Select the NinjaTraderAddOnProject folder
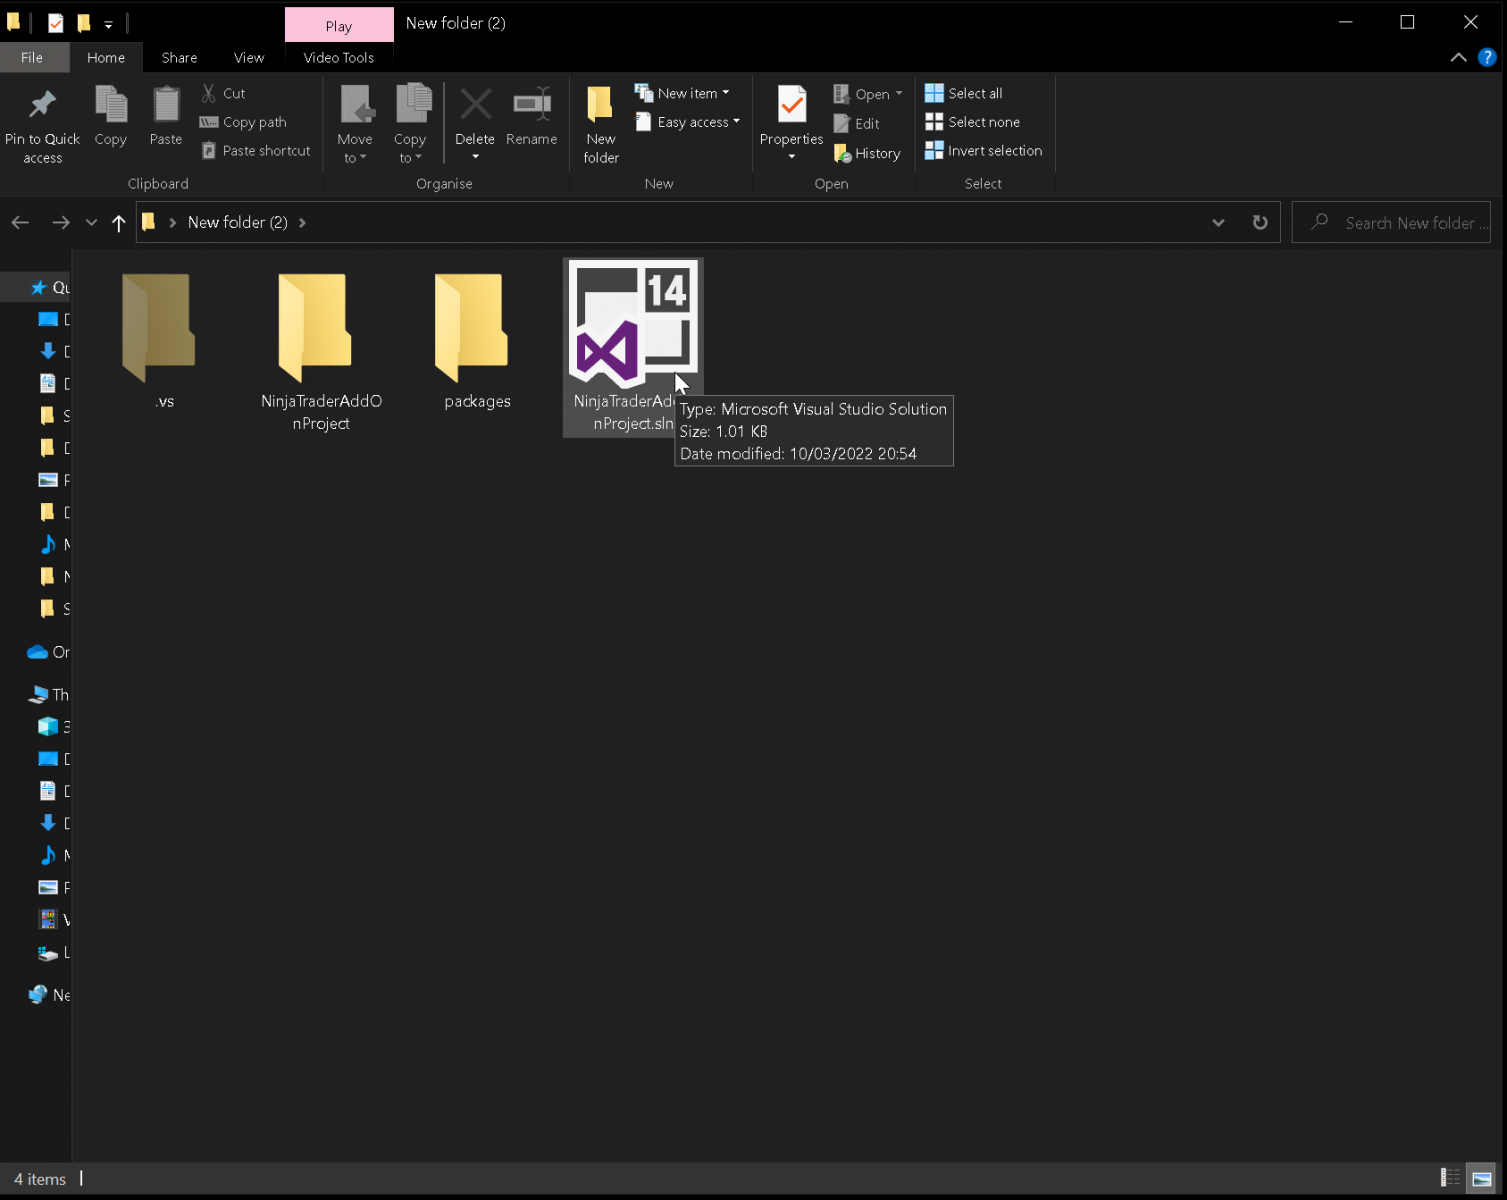The image size is (1507, 1200). point(321,350)
